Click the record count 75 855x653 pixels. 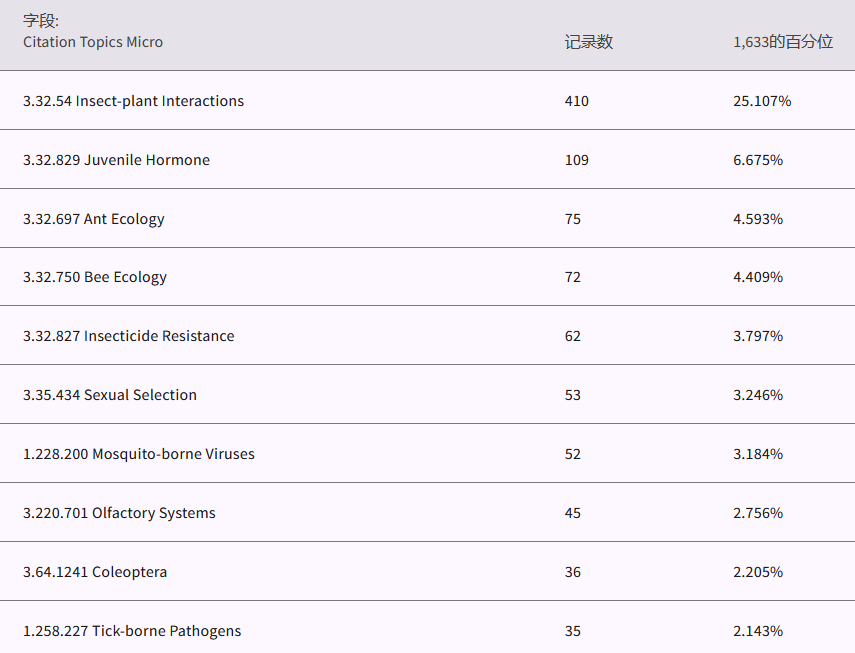[x=573, y=219]
